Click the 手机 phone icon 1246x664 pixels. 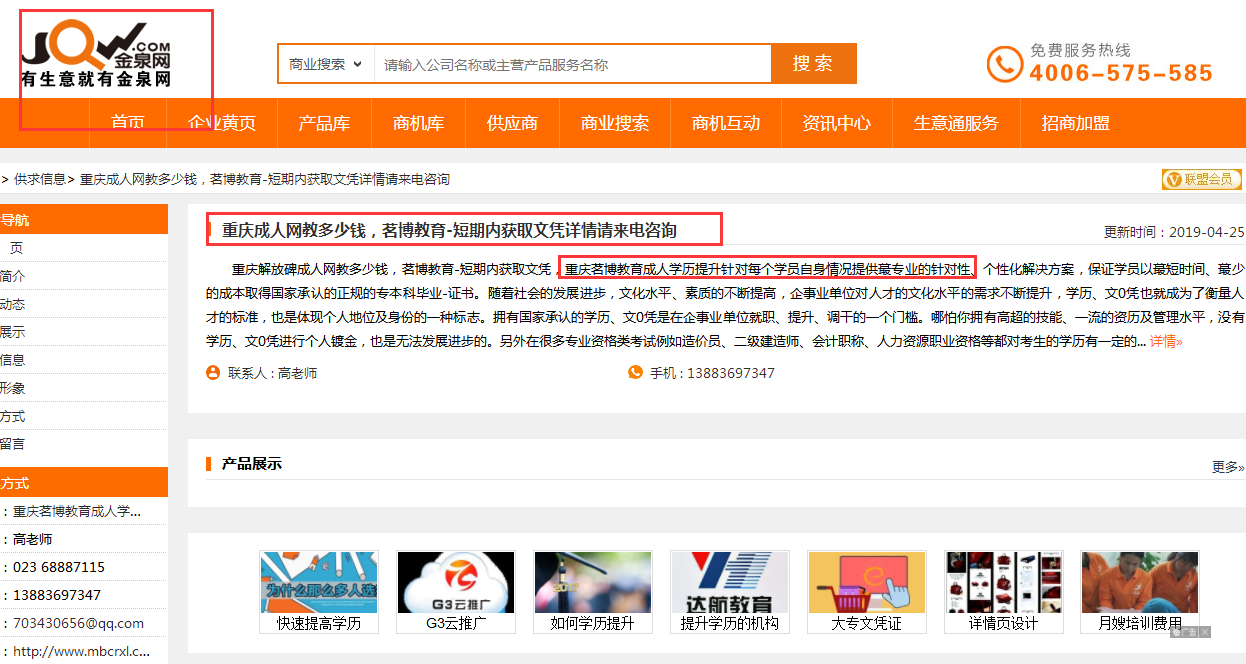pos(635,373)
